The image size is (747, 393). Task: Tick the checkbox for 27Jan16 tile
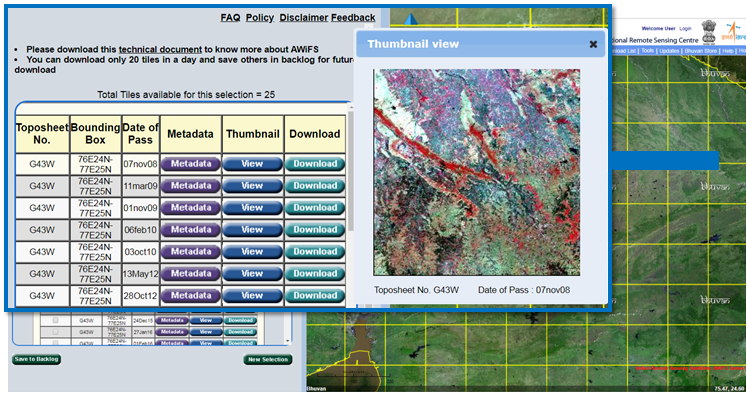pos(55,332)
